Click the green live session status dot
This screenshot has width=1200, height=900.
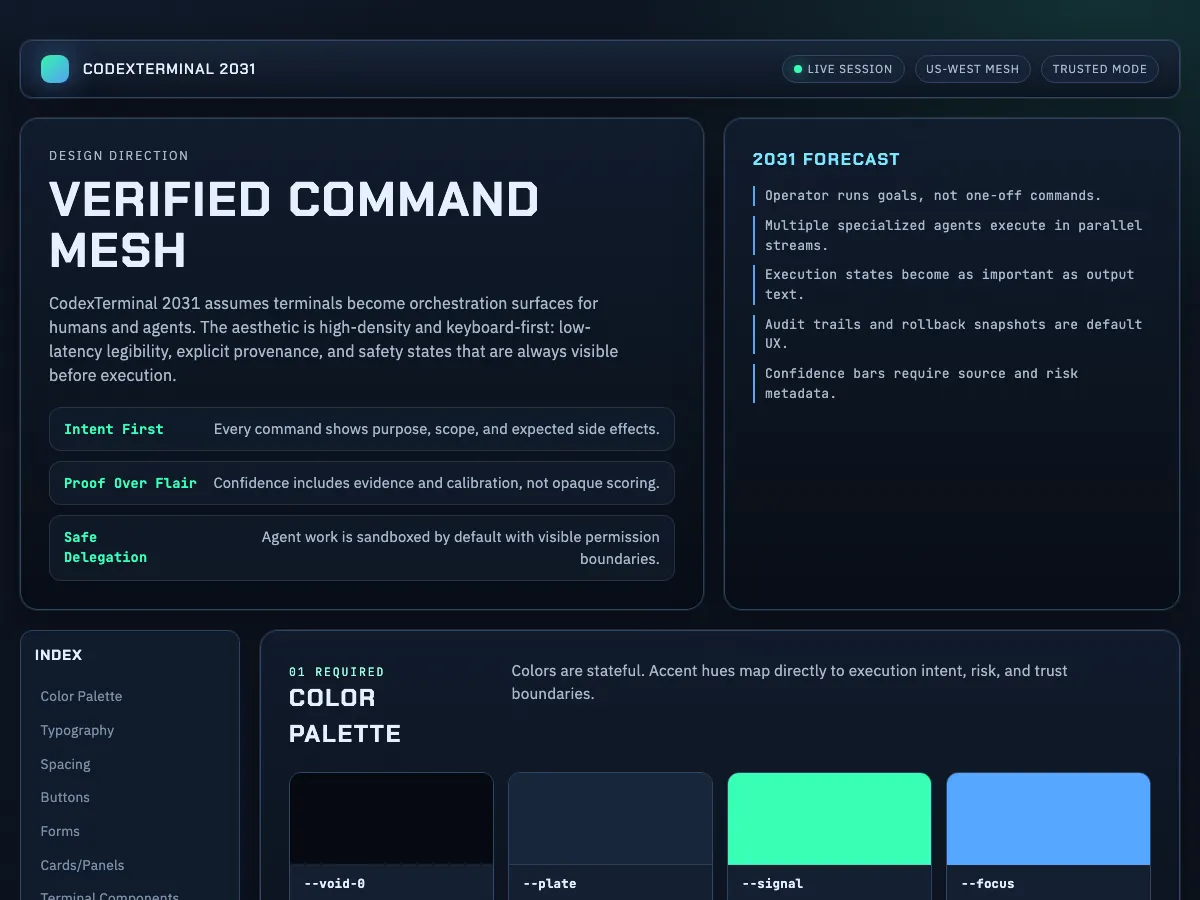(x=798, y=69)
